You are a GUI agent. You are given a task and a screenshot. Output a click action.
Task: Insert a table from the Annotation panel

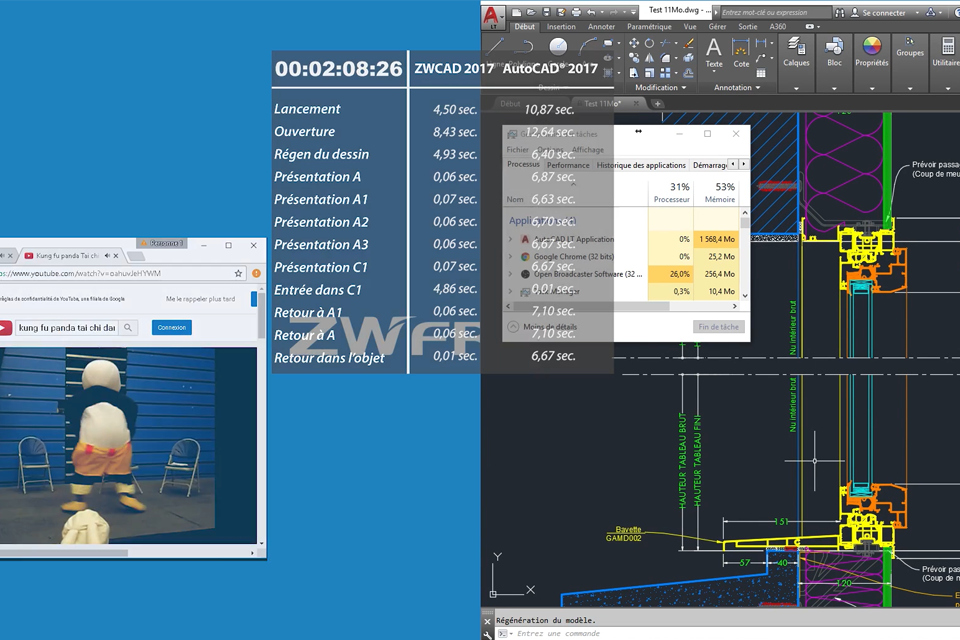[x=760, y=73]
